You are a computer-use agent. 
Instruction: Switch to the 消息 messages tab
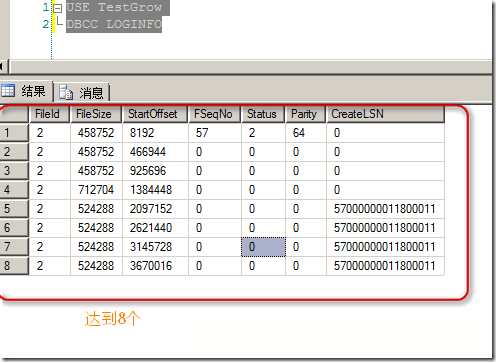tap(81, 92)
